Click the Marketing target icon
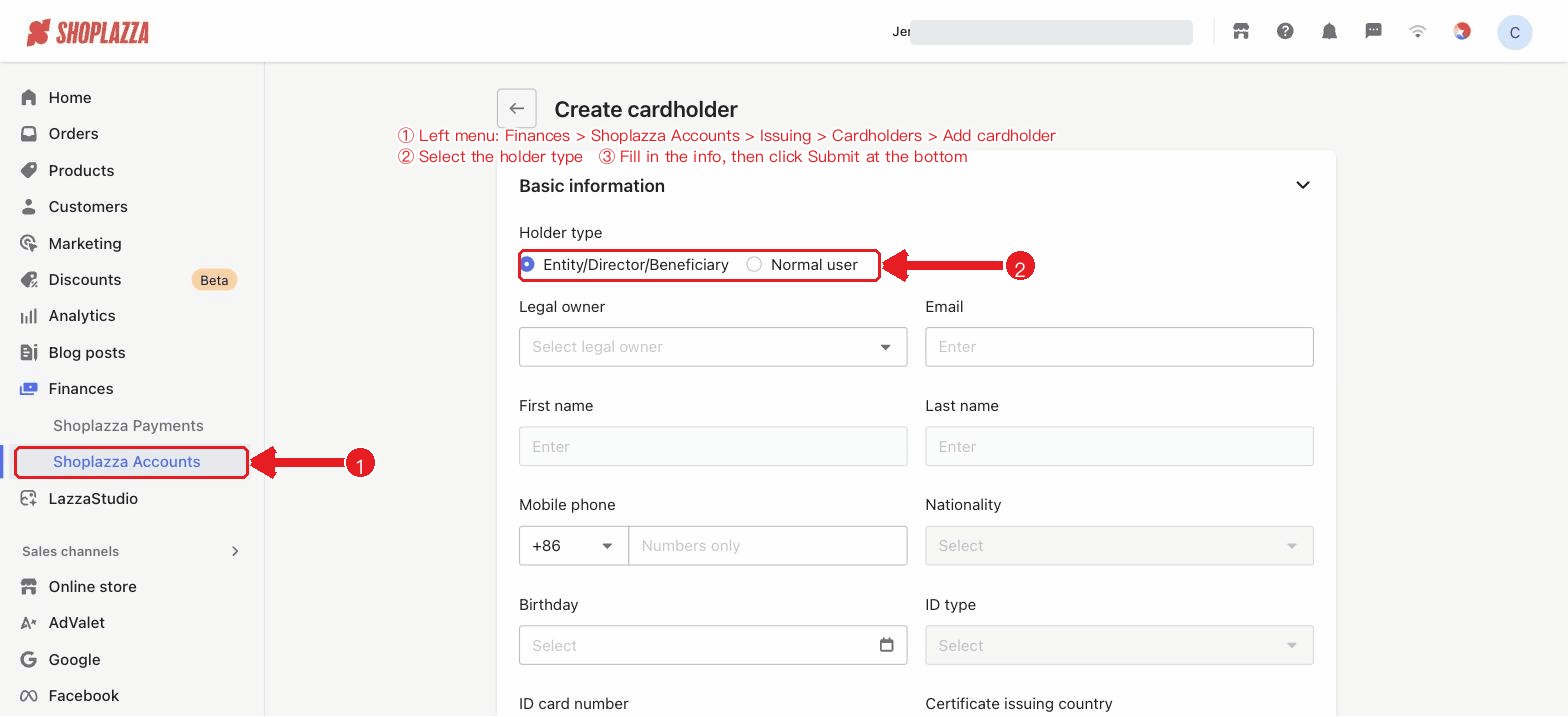1568x717 pixels. click(x=29, y=243)
